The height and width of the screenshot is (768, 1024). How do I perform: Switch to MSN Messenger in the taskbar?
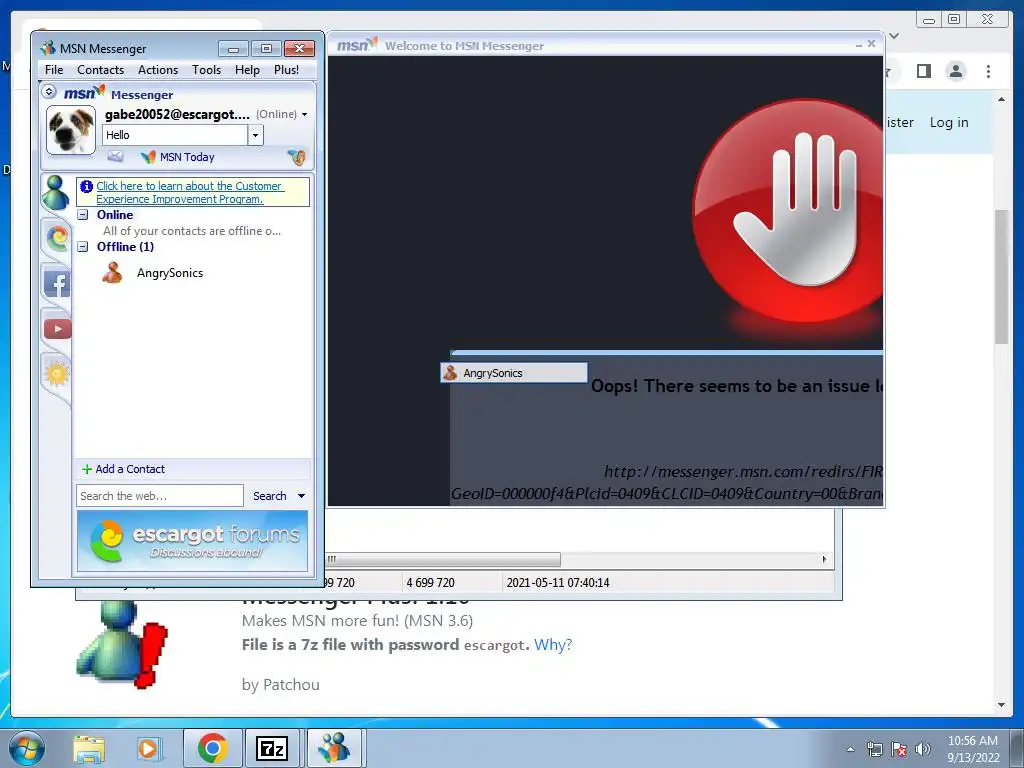(334, 748)
